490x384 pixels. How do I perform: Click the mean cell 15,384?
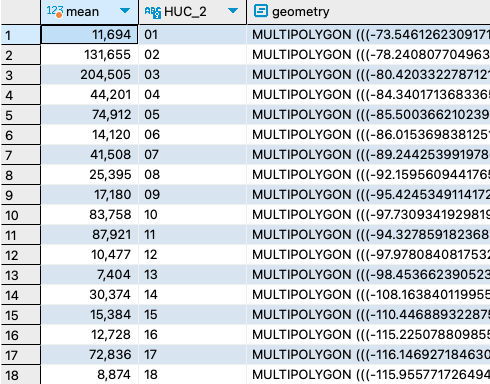[89, 315]
